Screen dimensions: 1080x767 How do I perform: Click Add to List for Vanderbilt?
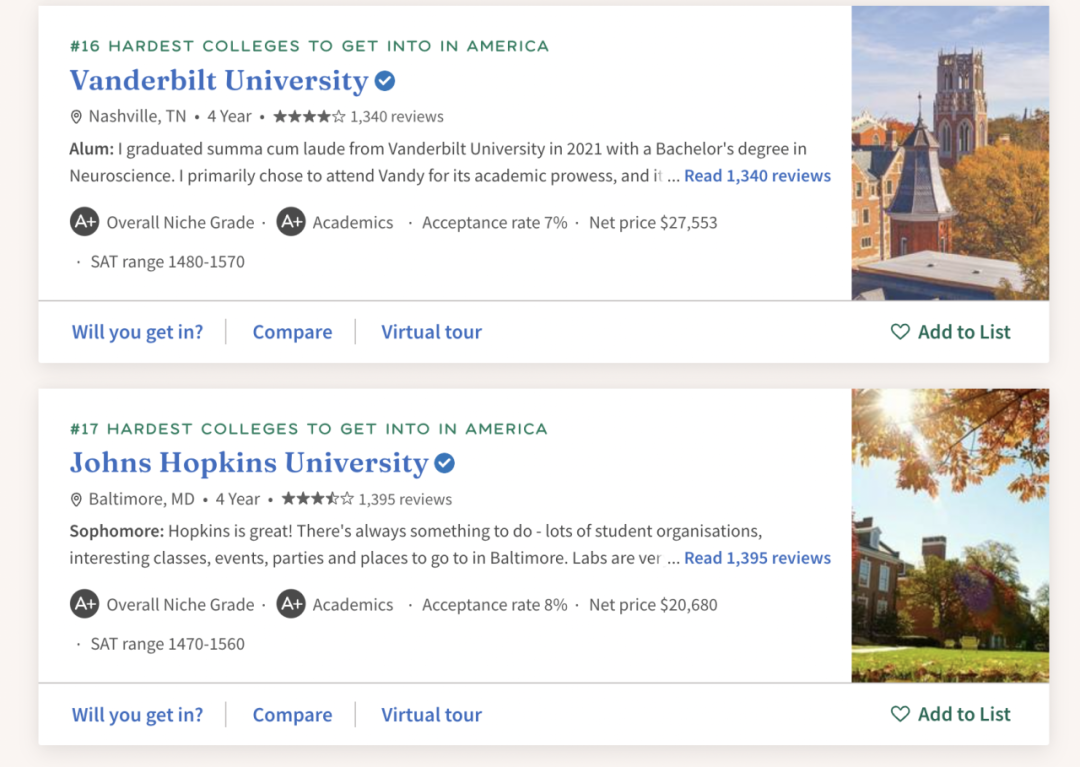coord(951,332)
